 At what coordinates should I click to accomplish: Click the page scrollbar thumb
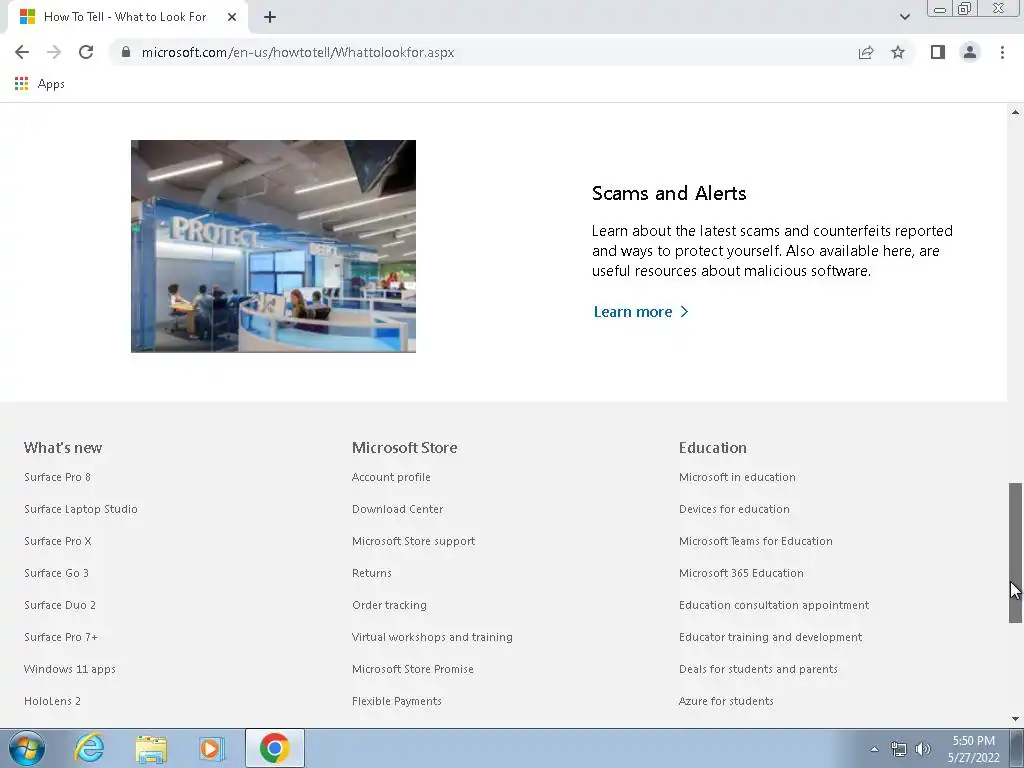tap(1016, 552)
